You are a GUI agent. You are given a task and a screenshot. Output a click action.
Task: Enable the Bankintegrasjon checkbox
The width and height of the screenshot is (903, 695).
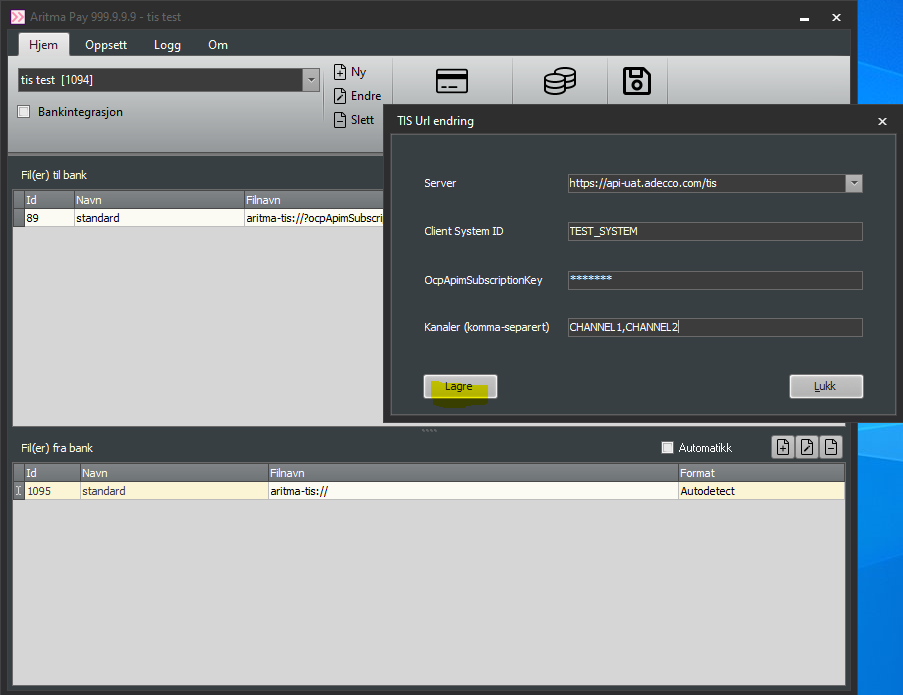coord(24,112)
